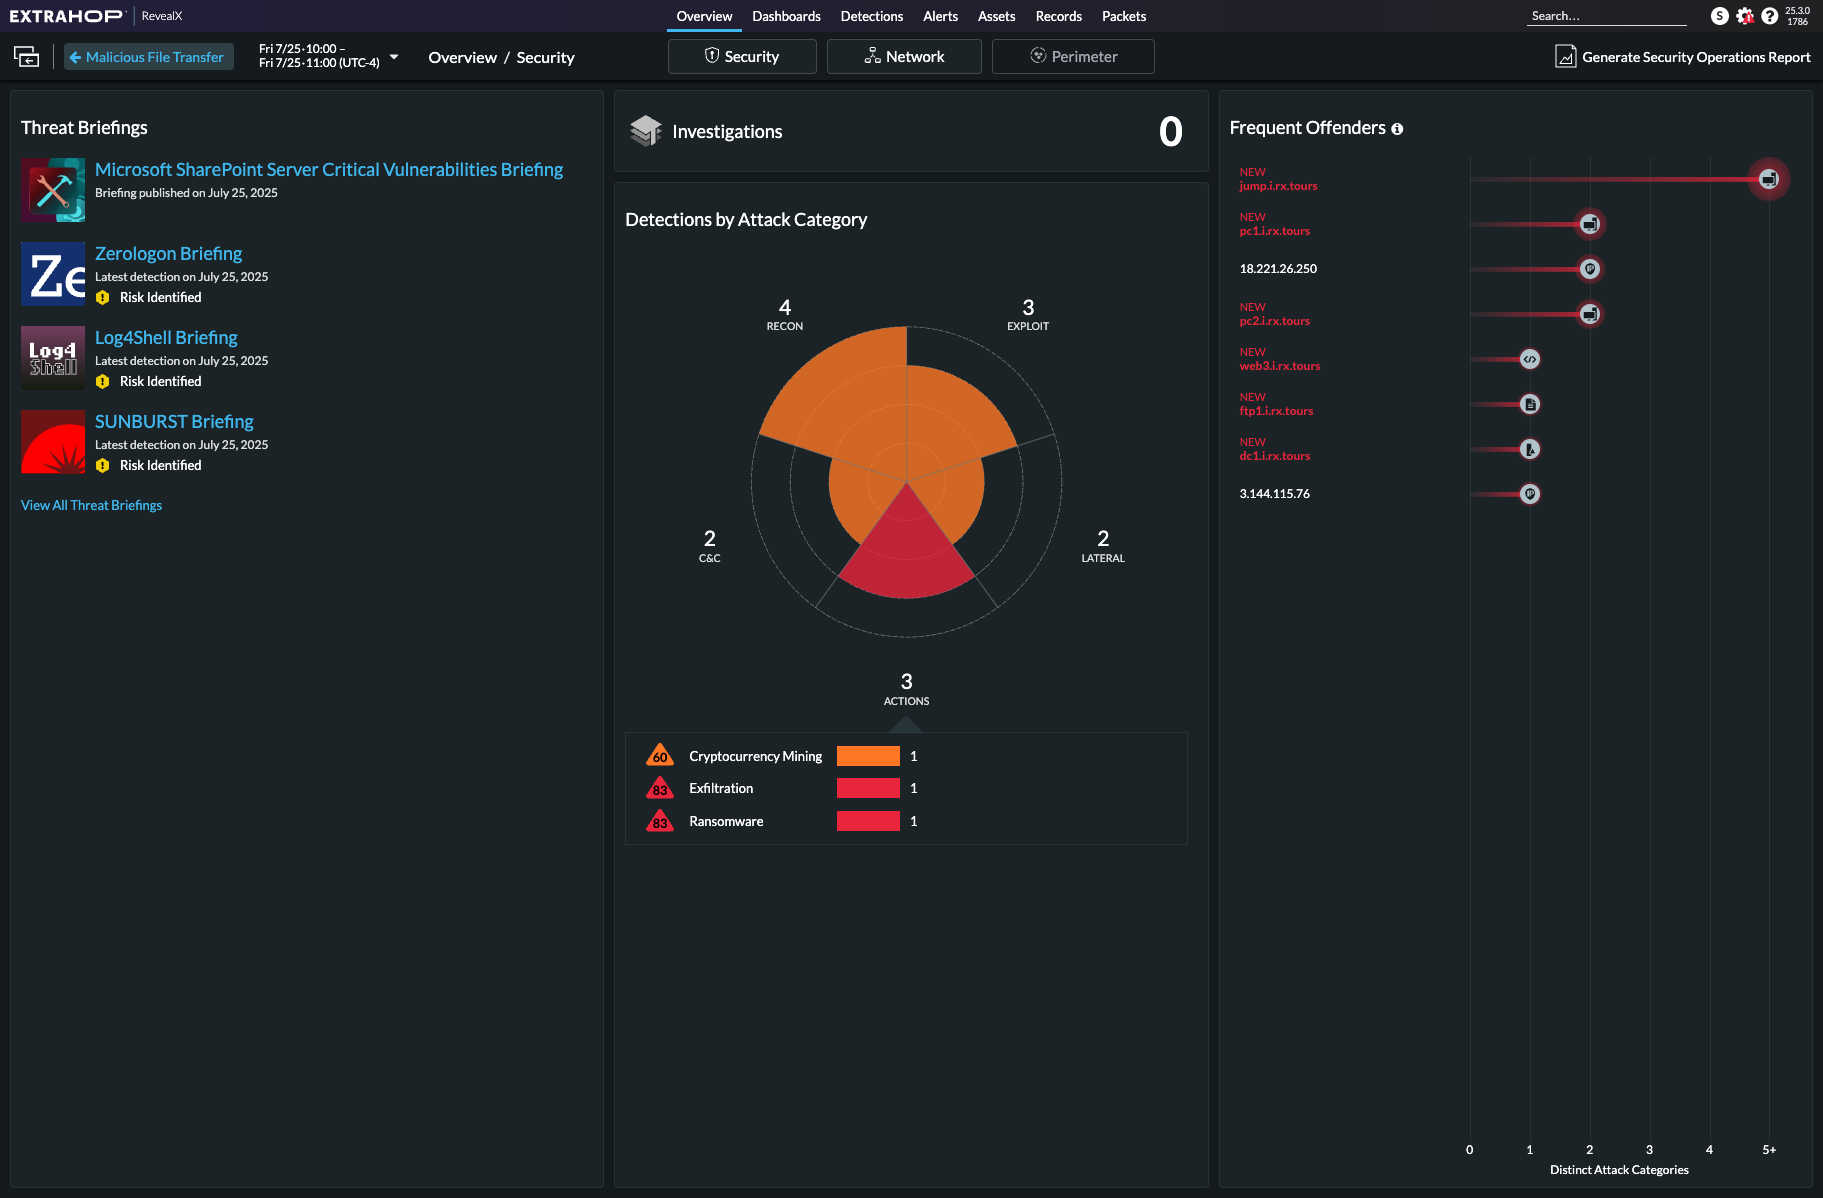The width and height of the screenshot is (1823, 1198).
Task: Click the Search input field
Action: [1608, 16]
